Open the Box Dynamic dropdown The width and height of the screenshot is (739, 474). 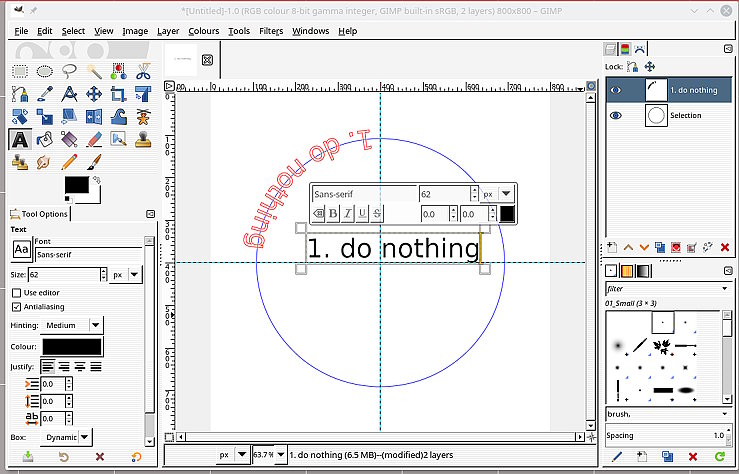point(66,437)
